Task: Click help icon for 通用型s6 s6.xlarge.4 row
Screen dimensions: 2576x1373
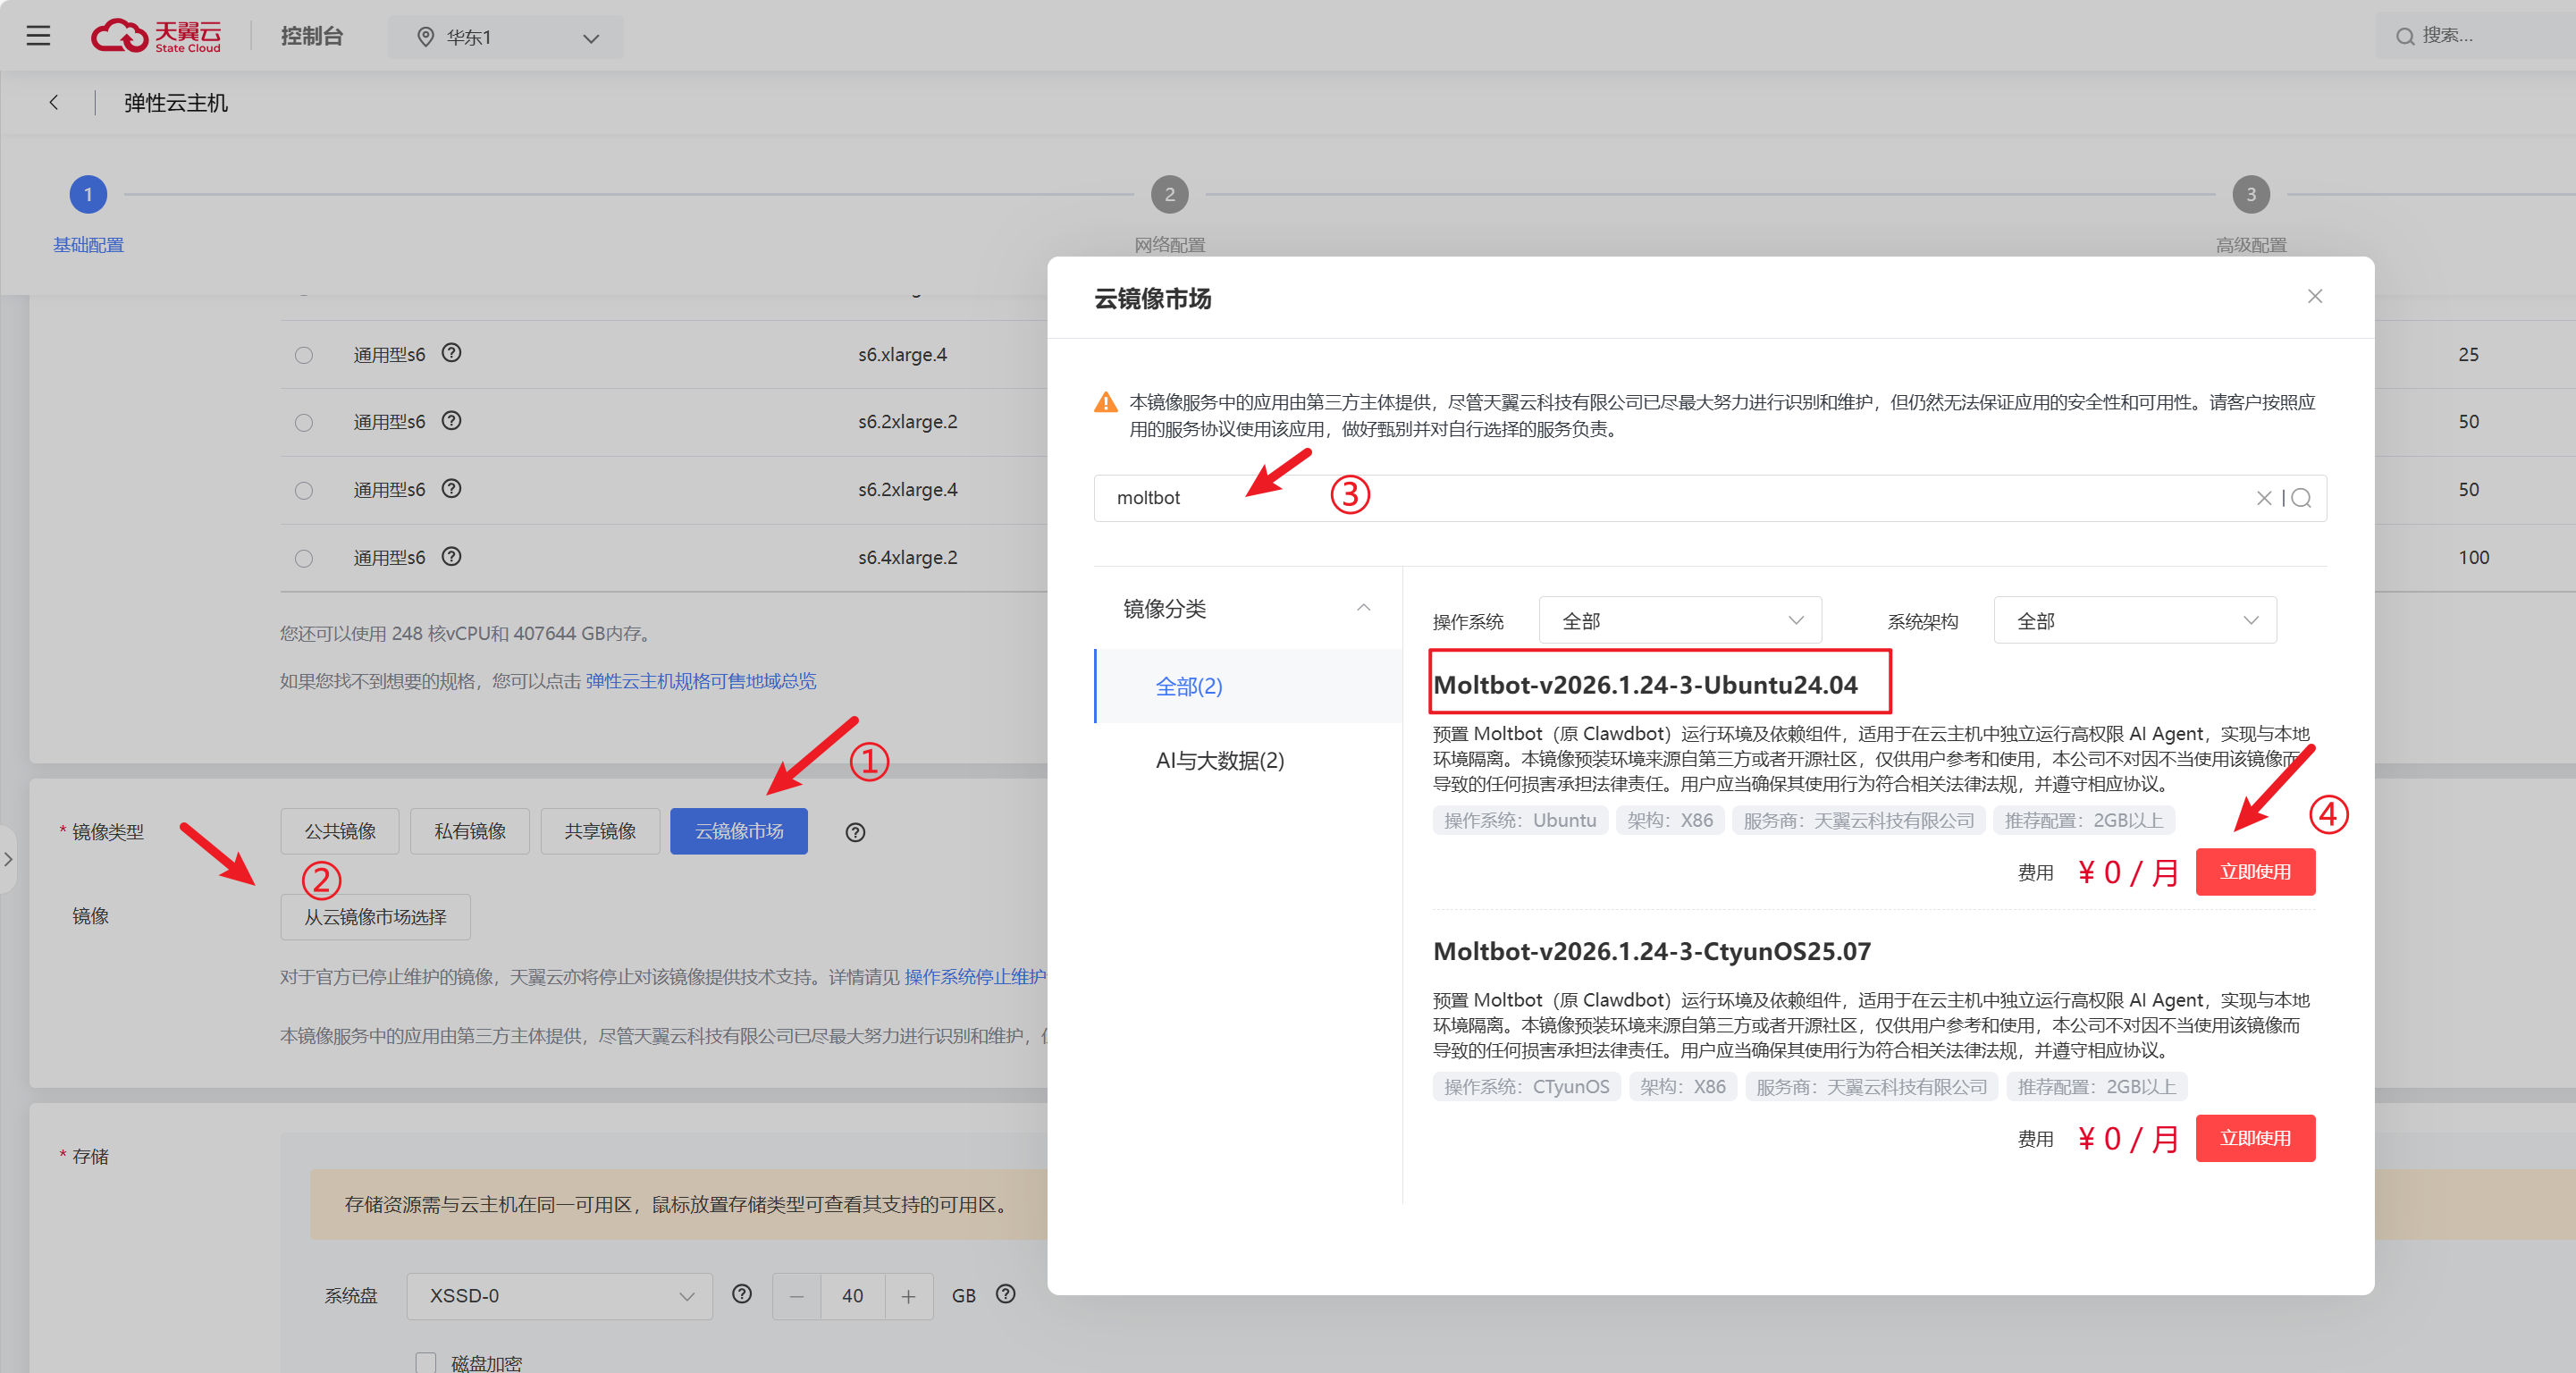Action: tap(452, 353)
